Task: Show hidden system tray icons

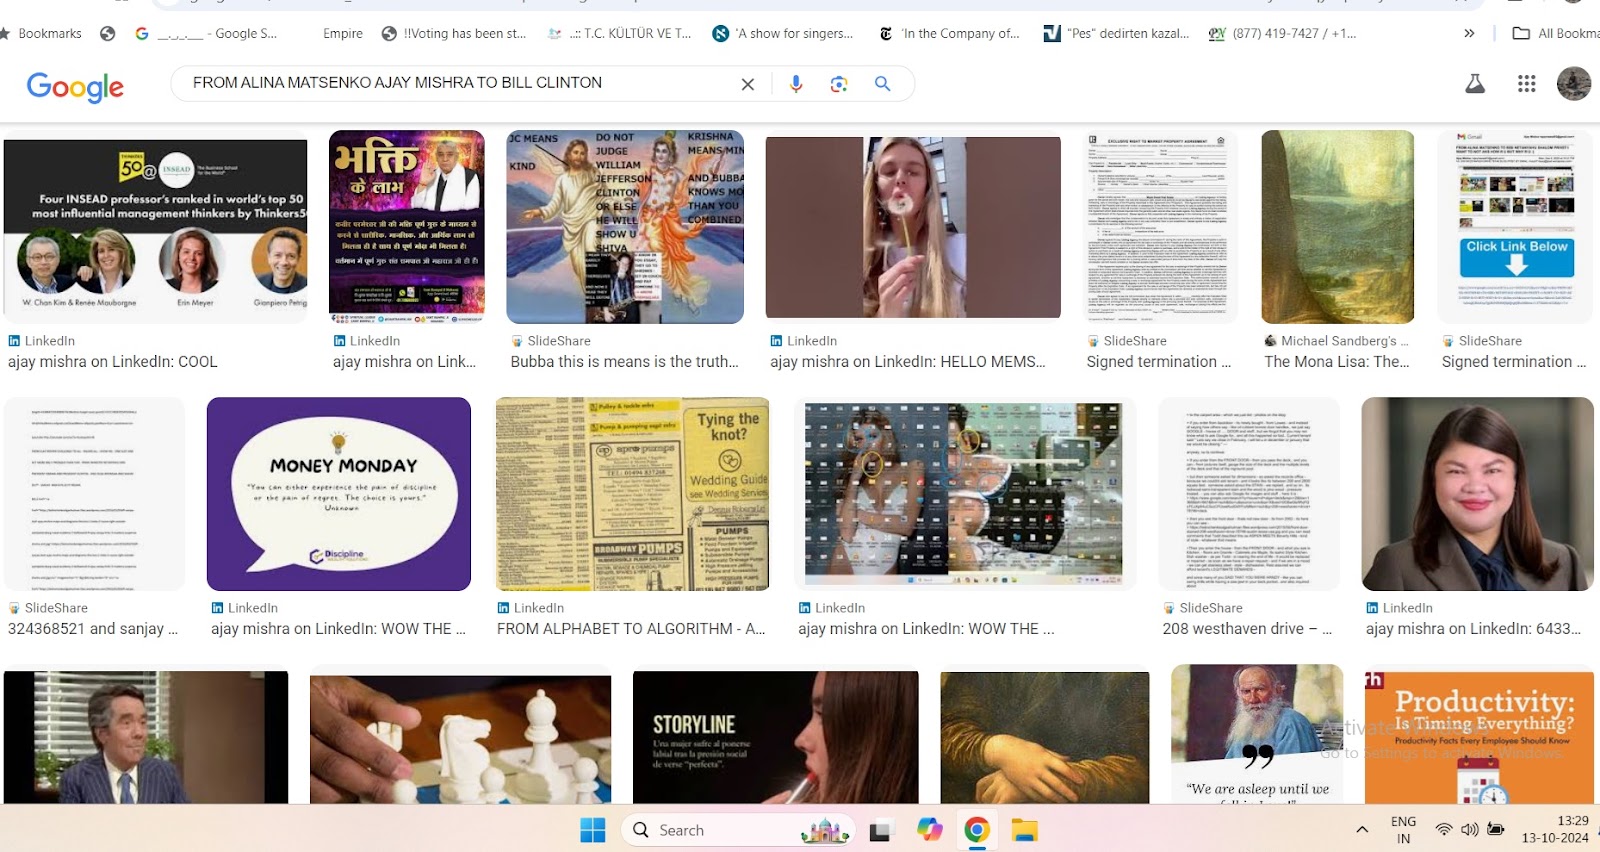Action: (x=1361, y=830)
